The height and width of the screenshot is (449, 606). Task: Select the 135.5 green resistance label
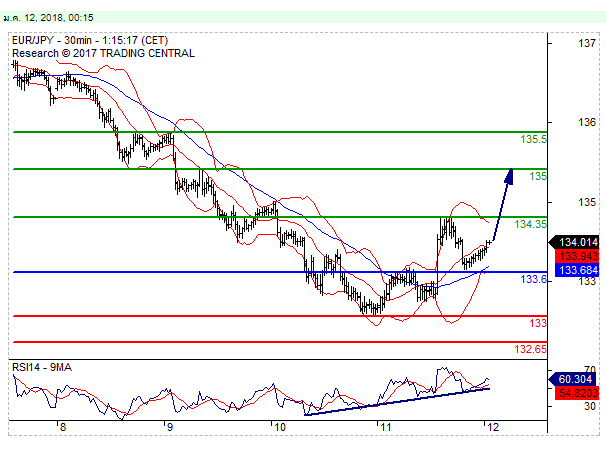533,140
